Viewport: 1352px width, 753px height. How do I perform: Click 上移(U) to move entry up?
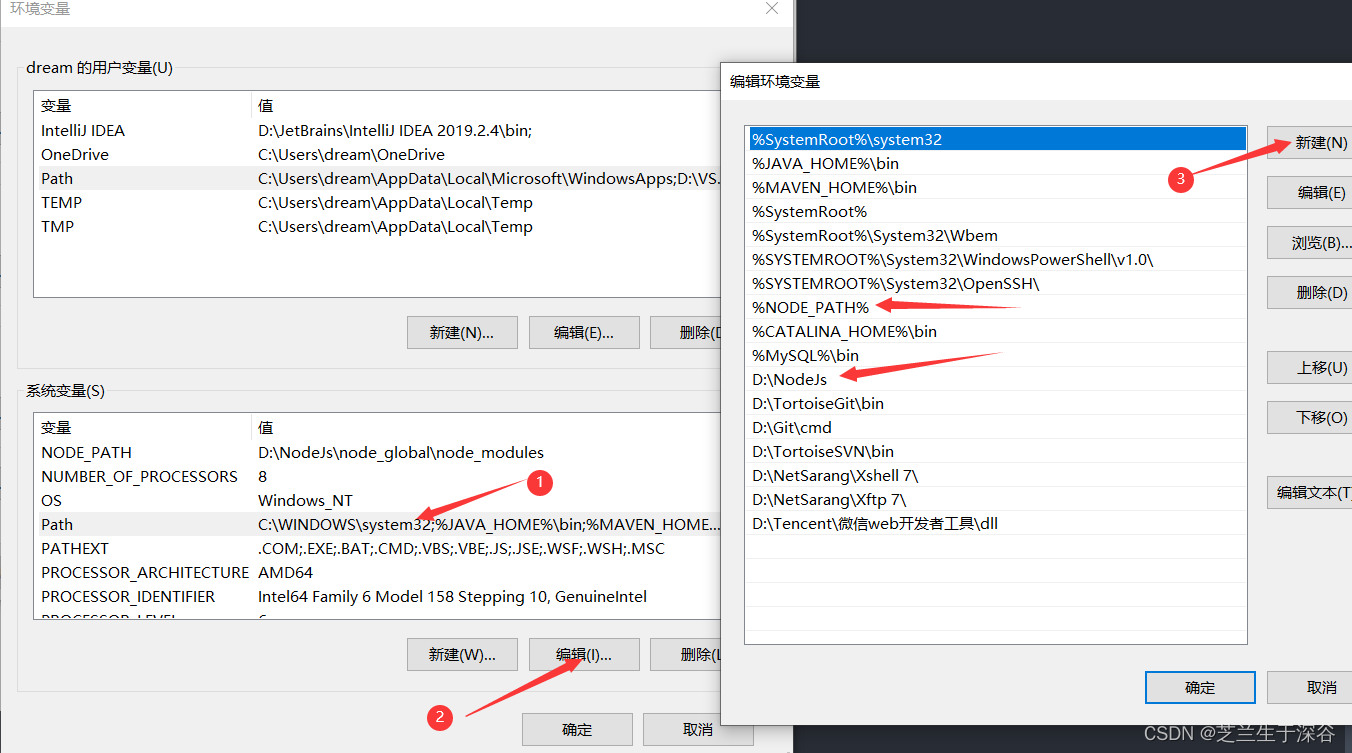[1310, 368]
